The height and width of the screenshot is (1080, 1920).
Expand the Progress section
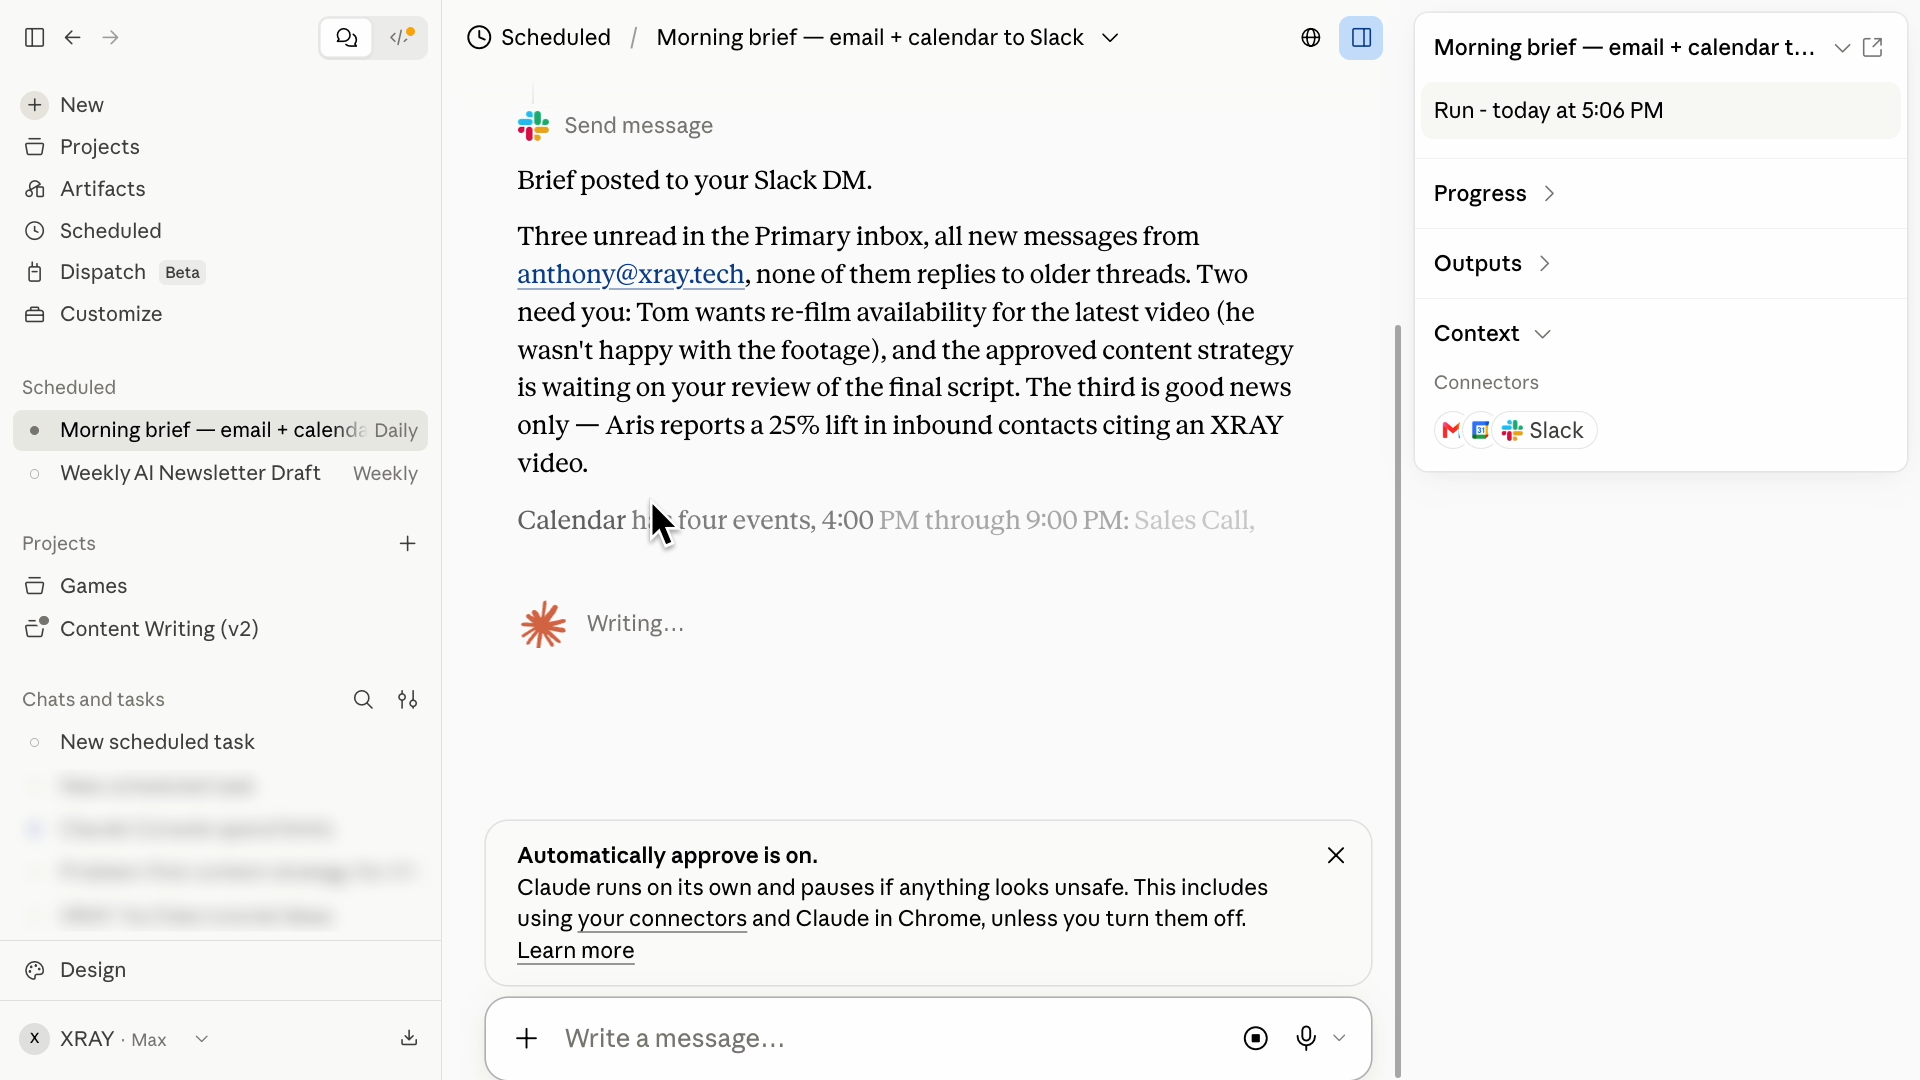point(1494,194)
